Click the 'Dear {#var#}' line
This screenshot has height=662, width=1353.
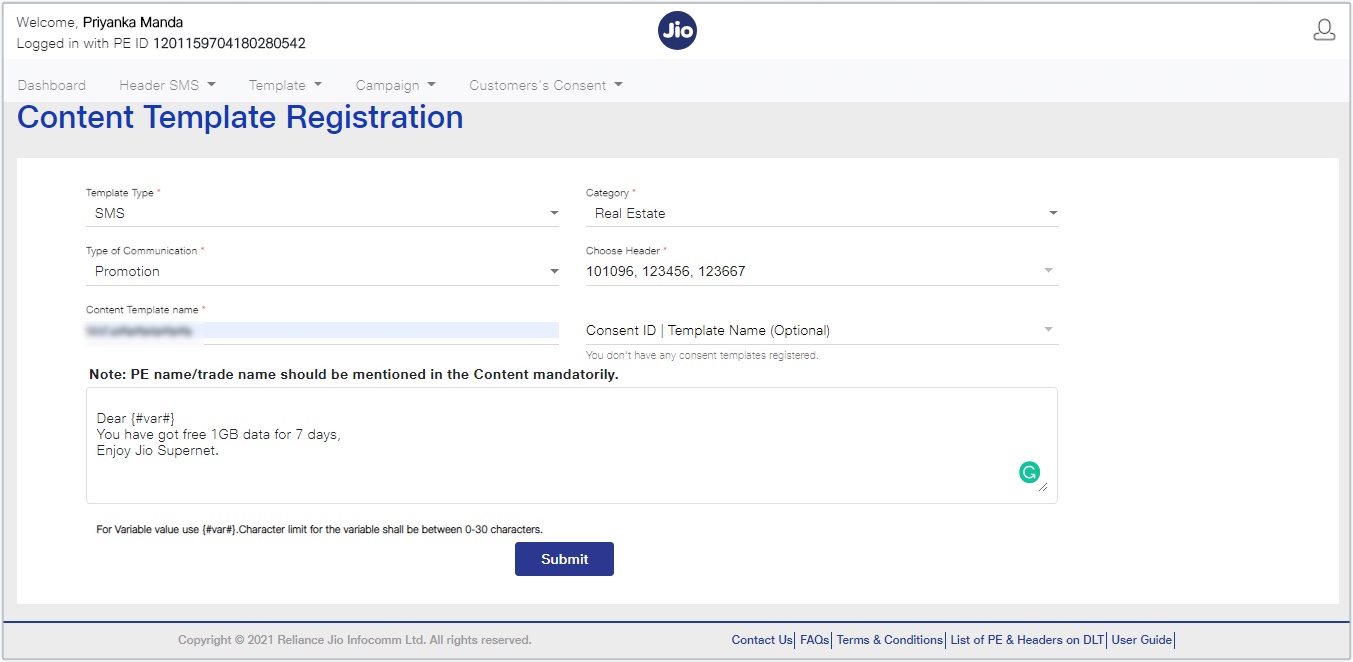click(x=136, y=418)
